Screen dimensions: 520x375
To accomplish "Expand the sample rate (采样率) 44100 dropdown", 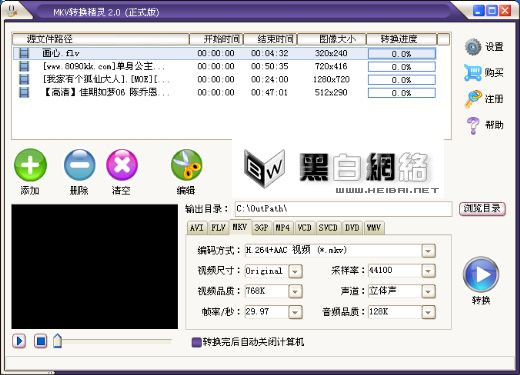I will click(x=428, y=271).
